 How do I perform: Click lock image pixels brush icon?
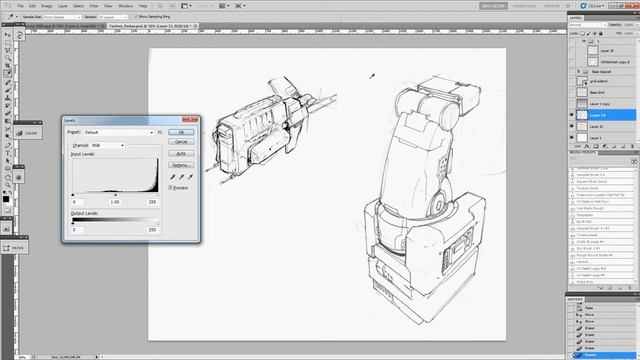pos(589,33)
